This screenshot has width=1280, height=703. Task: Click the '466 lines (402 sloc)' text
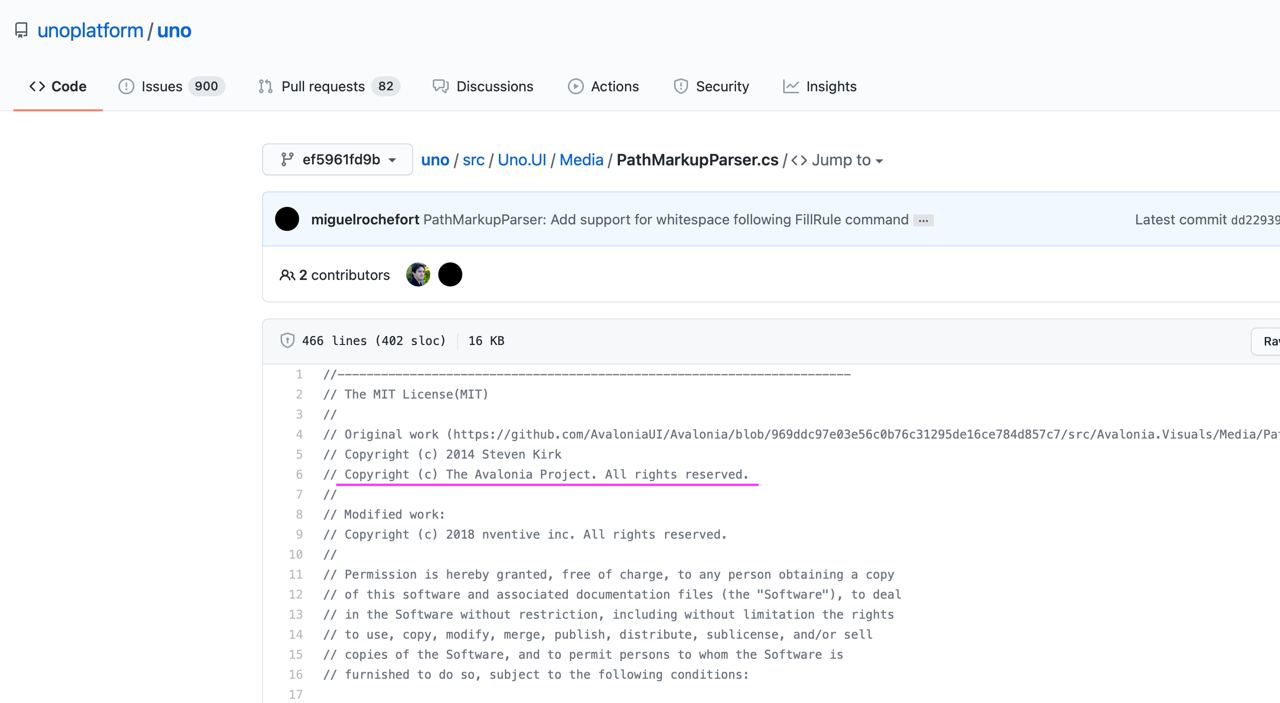374,341
